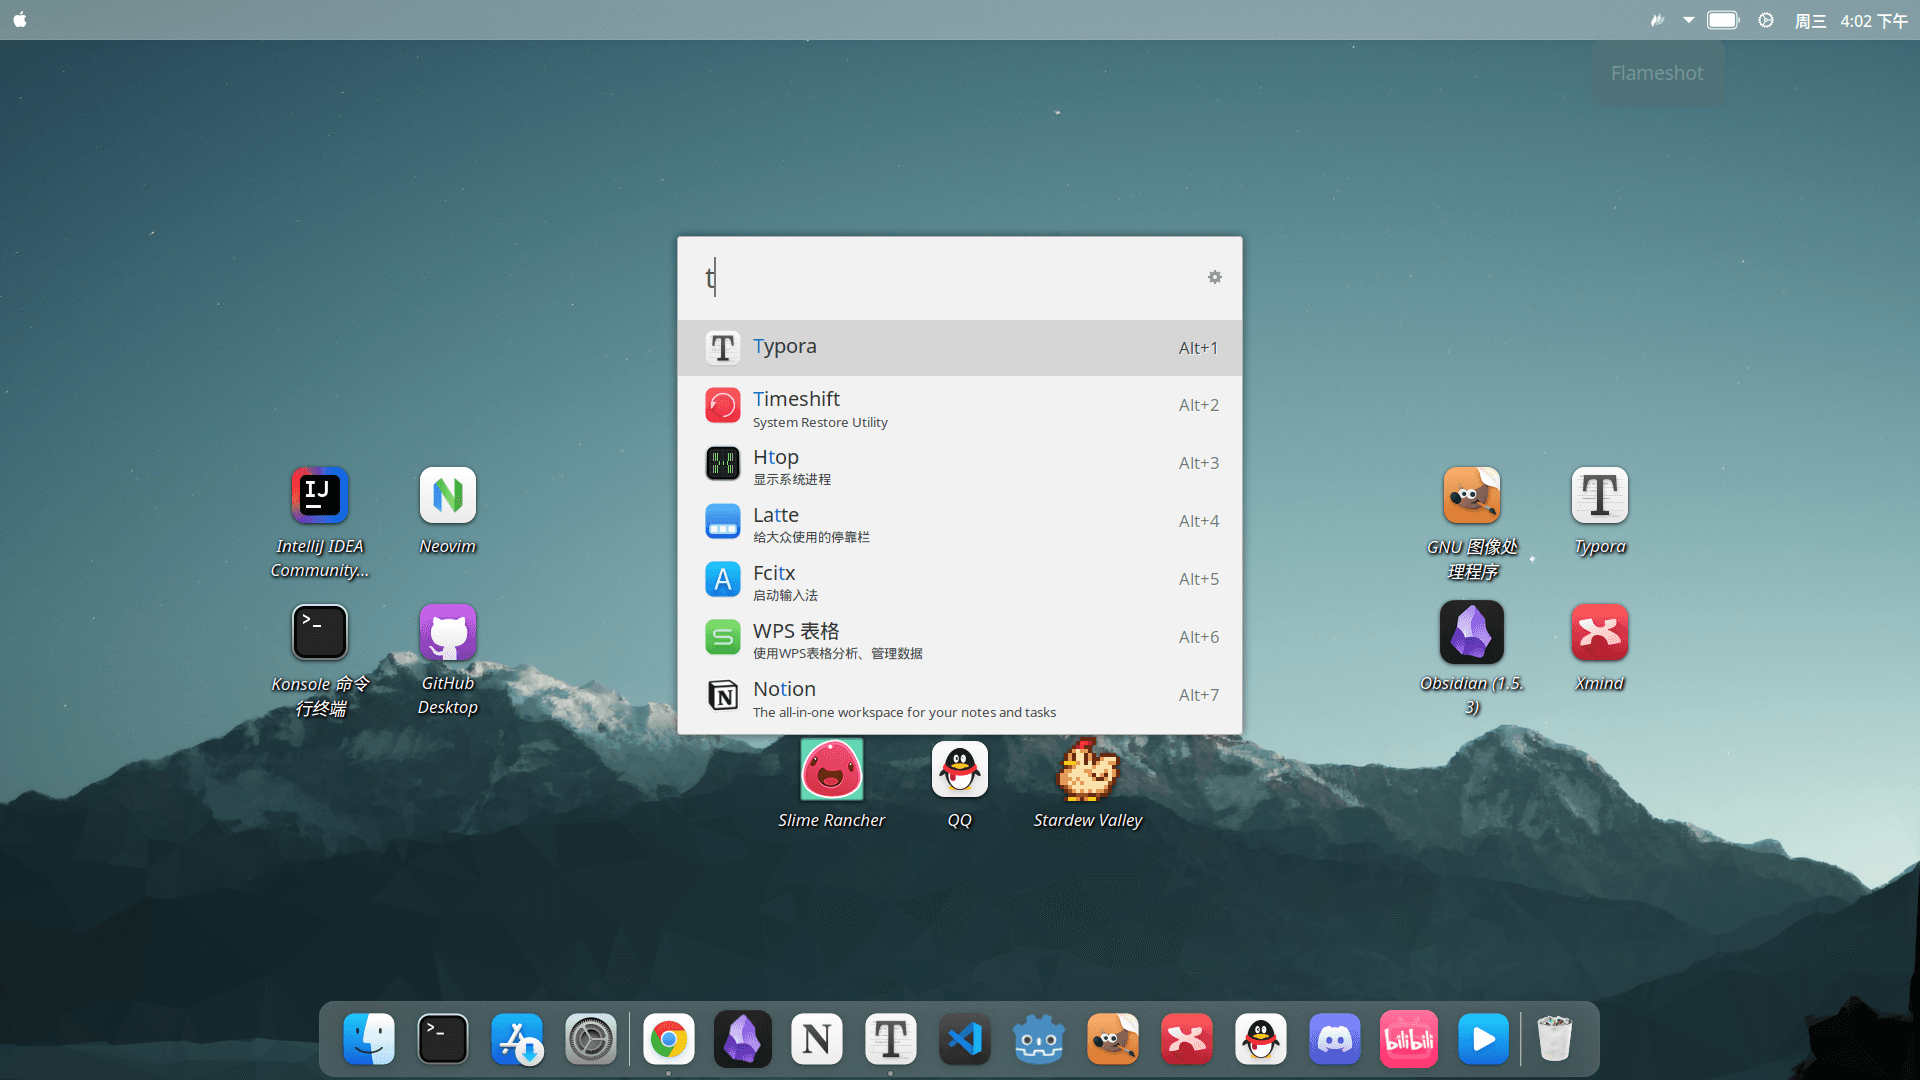Viewport: 1920px width, 1080px height.
Task: Open QQ desktop shortcut
Action: (960, 784)
